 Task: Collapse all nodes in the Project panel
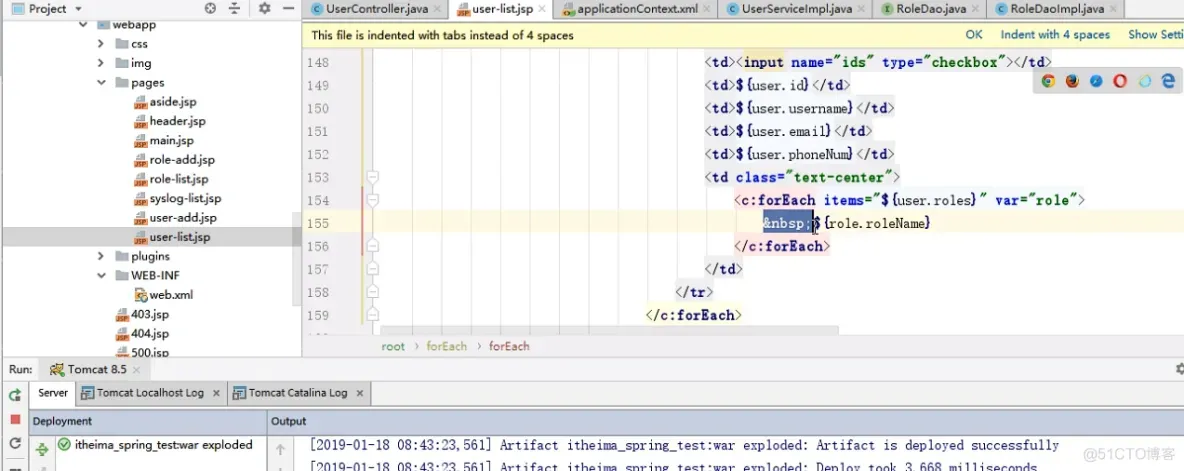tap(235, 8)
